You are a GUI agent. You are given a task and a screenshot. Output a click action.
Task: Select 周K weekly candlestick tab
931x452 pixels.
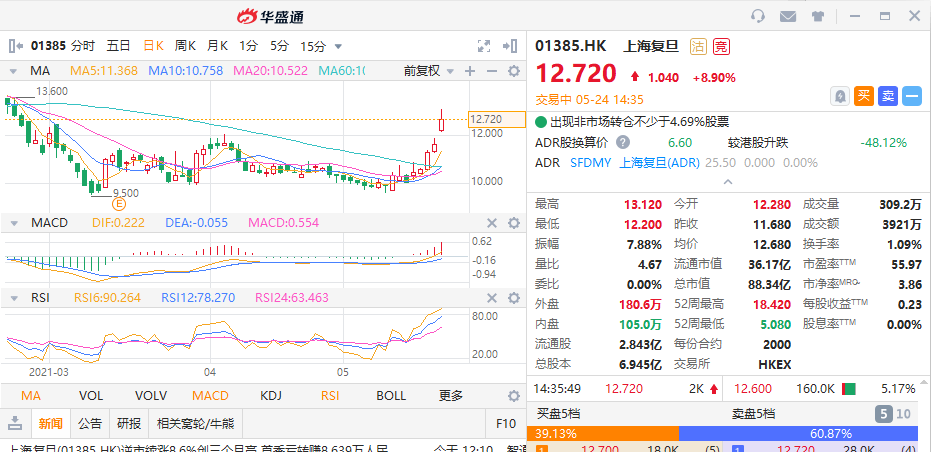185,46
